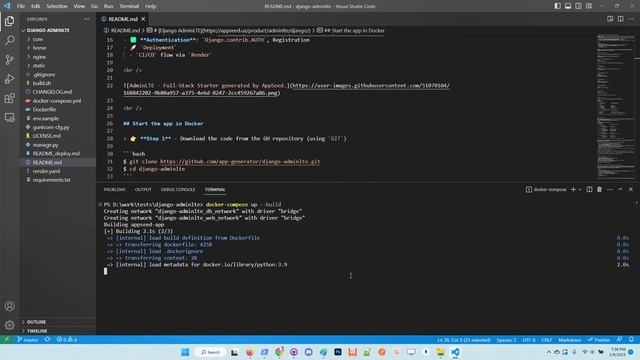Click the Prettier status bar item
640x360 pixels.
(x=599, y=340)
